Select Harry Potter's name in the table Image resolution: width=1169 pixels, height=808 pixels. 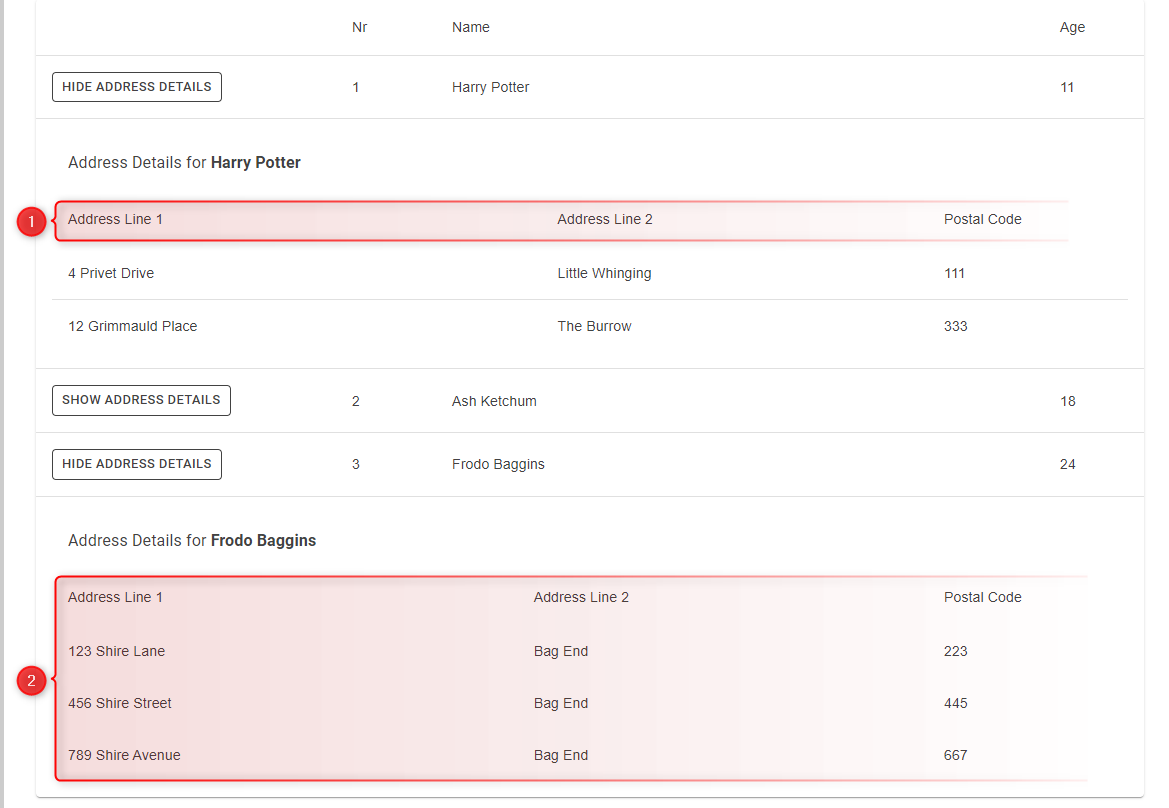pyautogui.click(x=490, y=87)
